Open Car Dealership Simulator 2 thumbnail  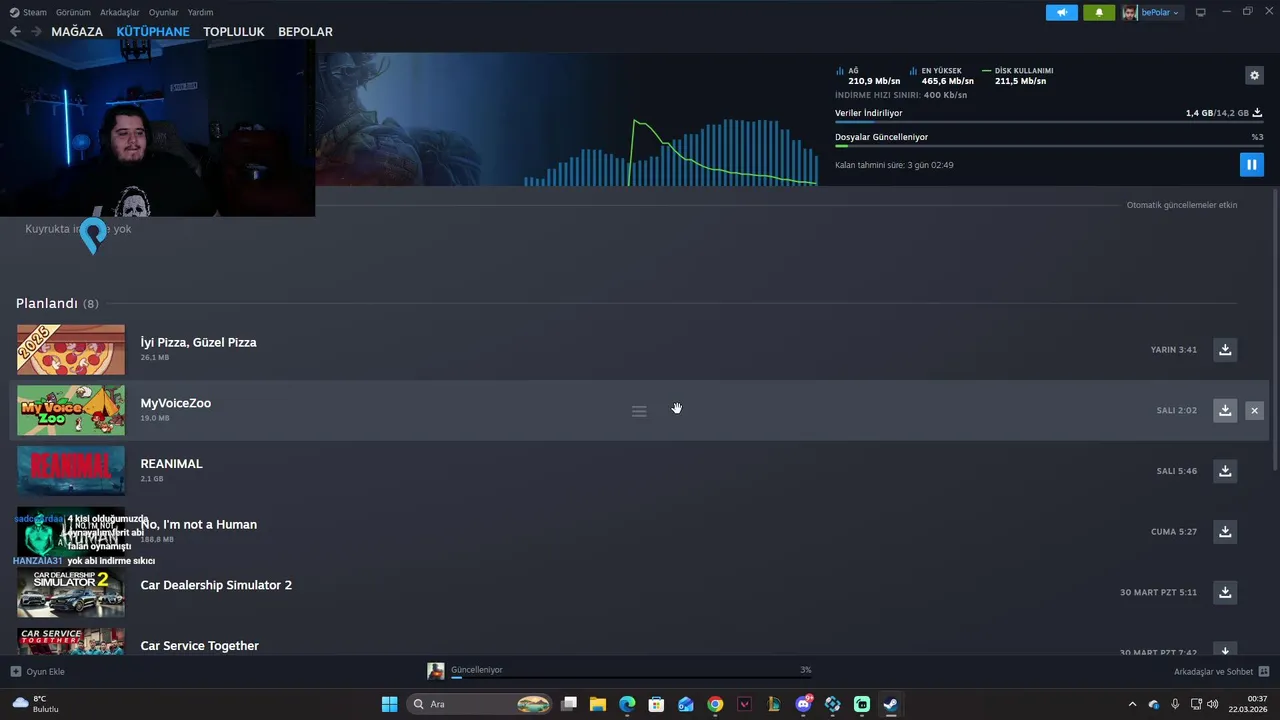coord(71,592)
